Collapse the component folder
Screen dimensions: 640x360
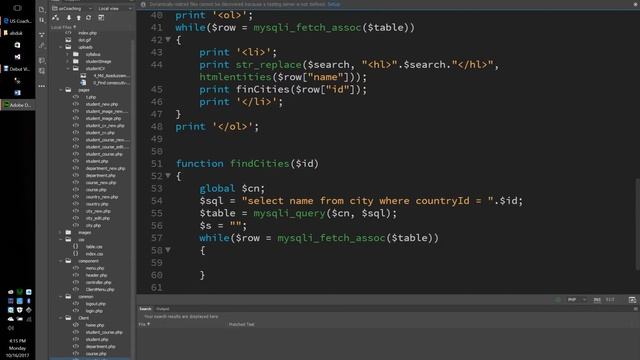[61, 261]
